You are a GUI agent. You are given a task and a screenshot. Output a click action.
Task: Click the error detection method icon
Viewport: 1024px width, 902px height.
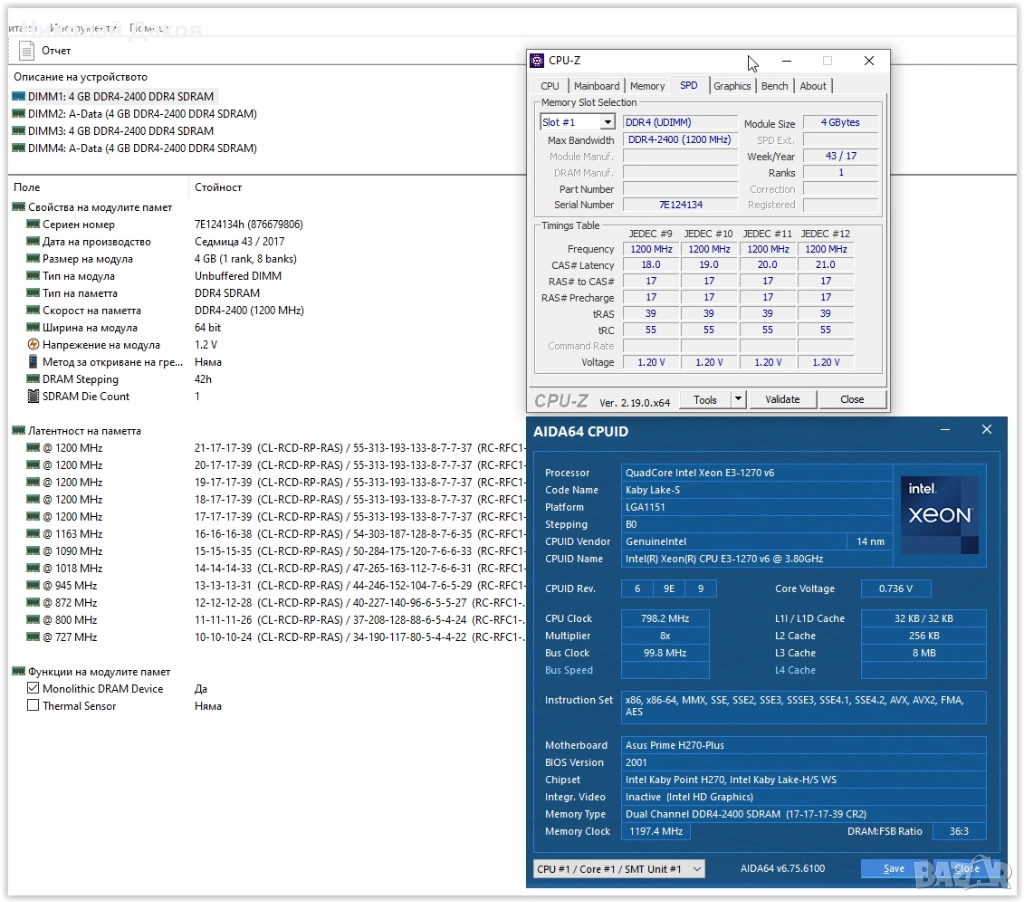pos(33,362)
